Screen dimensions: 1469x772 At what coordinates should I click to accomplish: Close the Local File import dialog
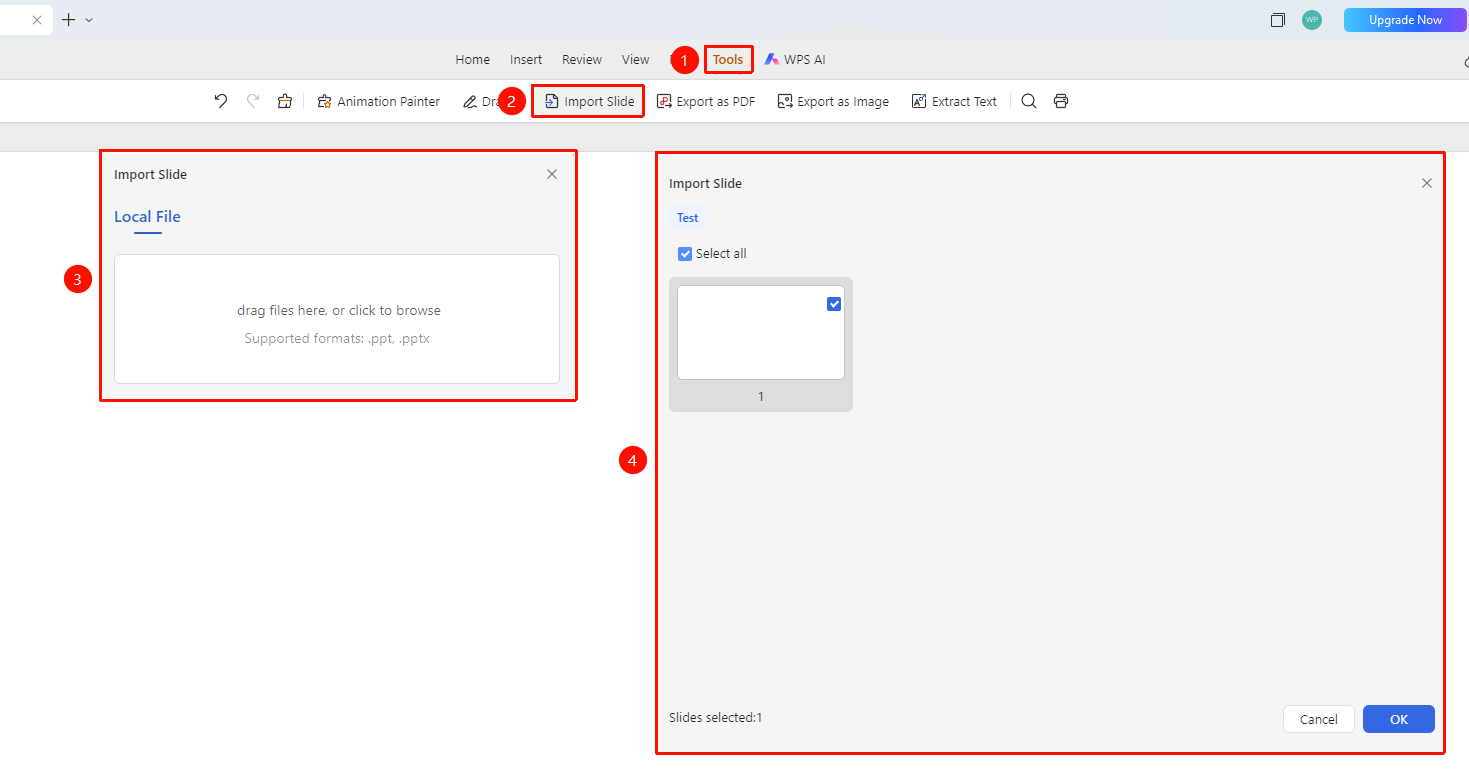[x=552, y=174]
